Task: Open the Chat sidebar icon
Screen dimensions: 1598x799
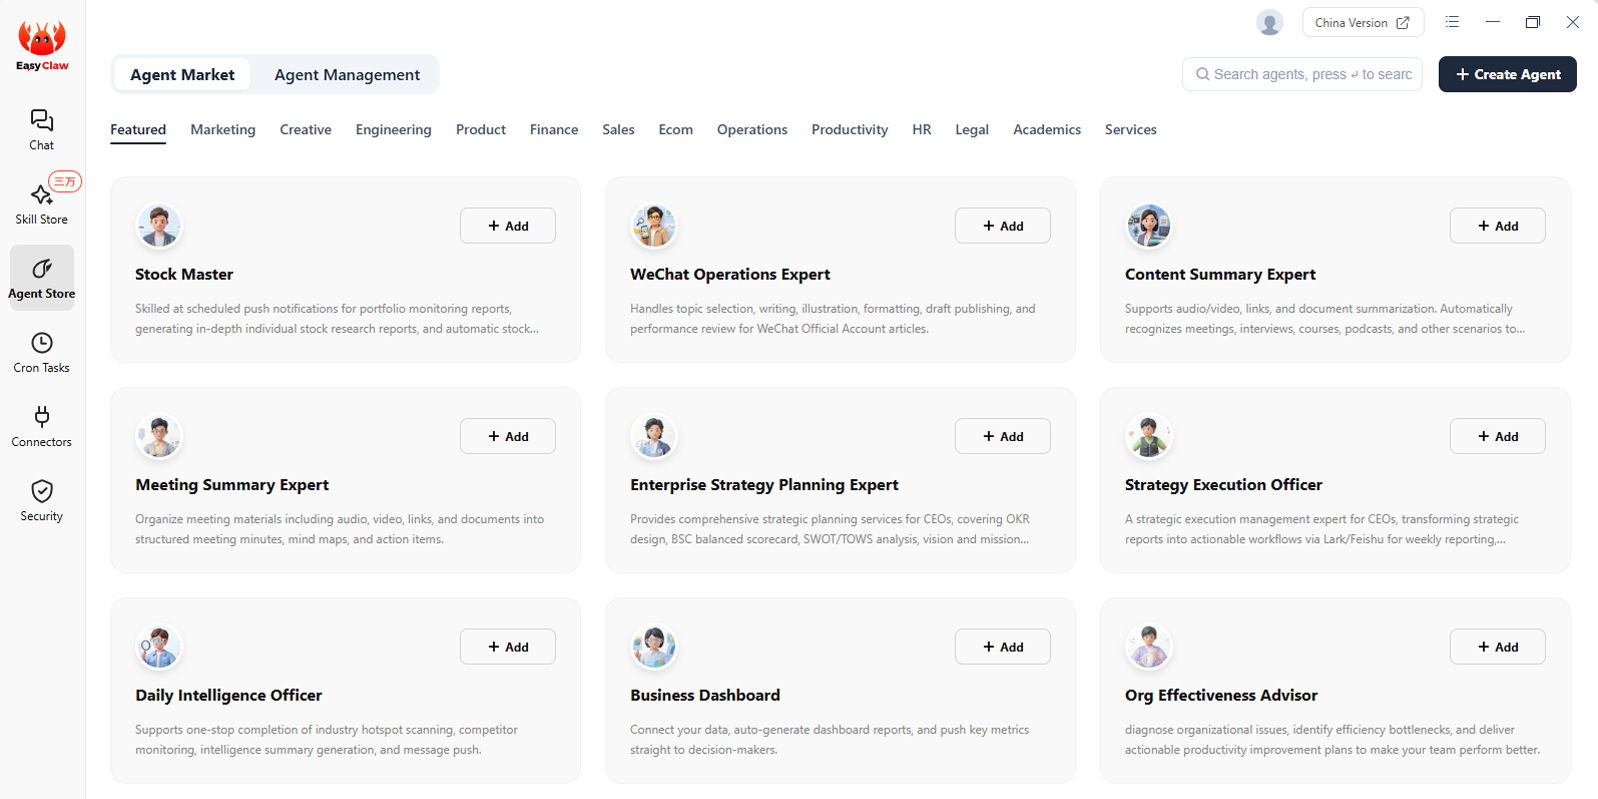Action: tap(41, 121)
